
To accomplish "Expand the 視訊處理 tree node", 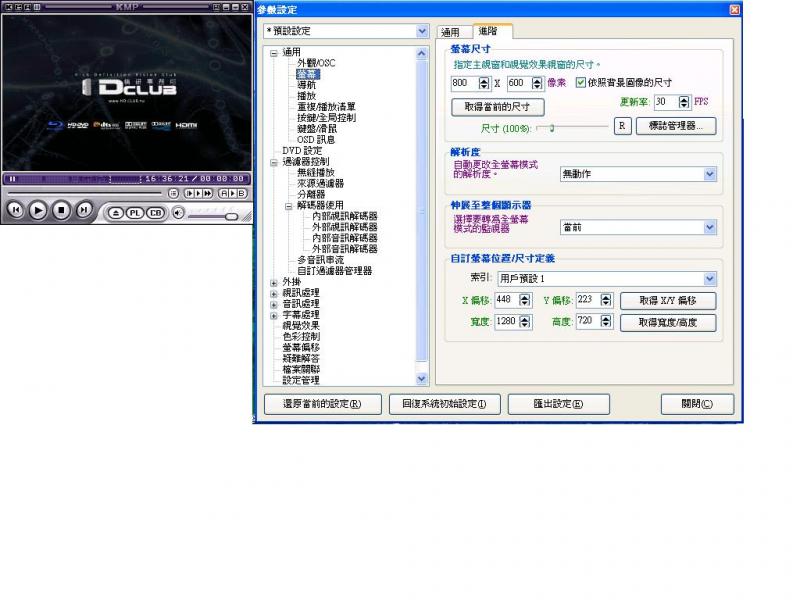I will [x=274, y=294].
